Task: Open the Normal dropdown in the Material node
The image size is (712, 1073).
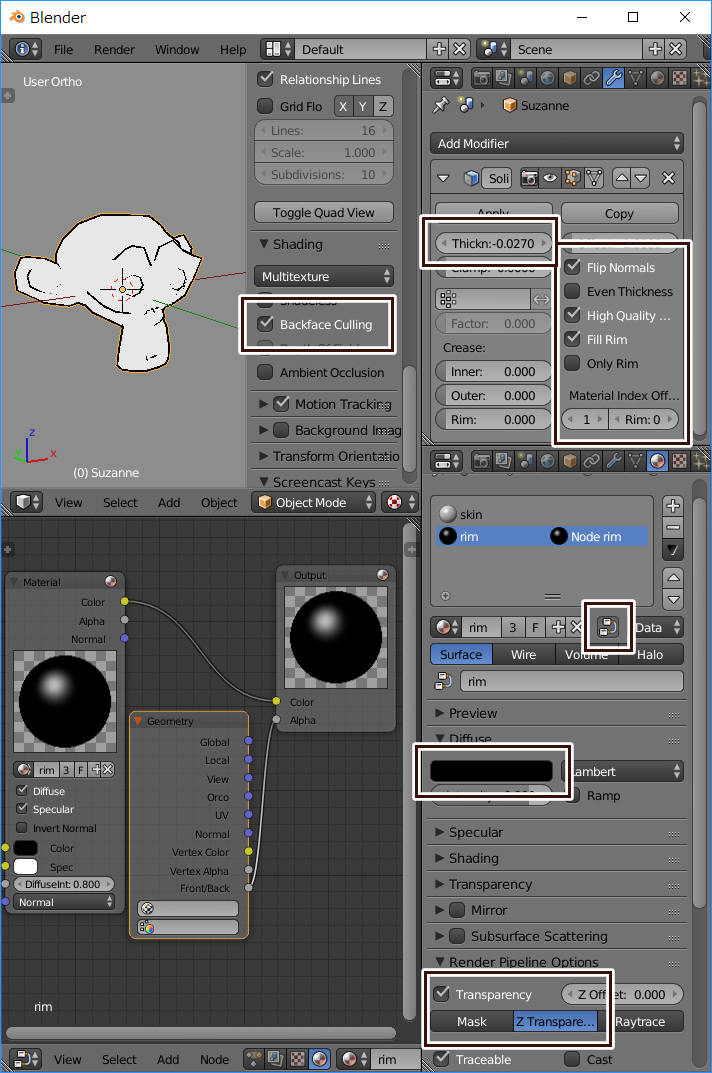Action: click(x=64, y=902)
